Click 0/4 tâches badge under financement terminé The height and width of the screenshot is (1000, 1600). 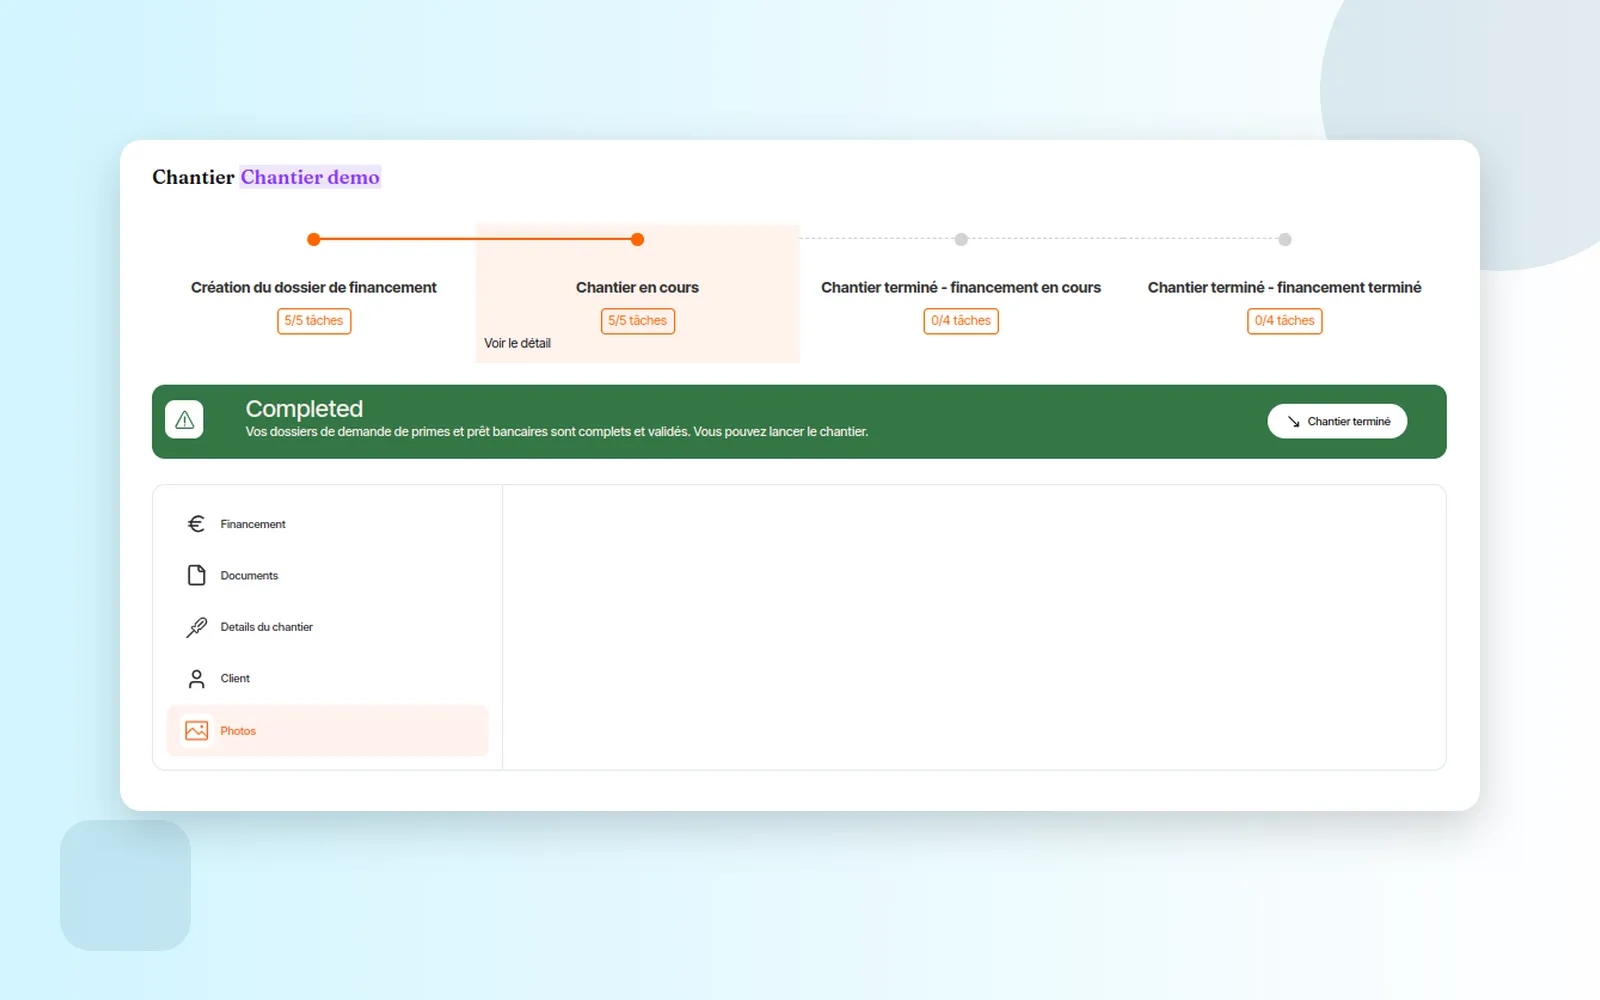pyautogui.click(x=1285, y=321)
